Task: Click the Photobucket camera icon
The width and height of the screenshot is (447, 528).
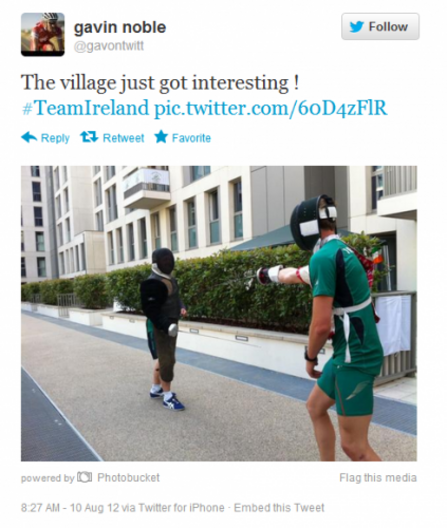Action: (85, 477)
